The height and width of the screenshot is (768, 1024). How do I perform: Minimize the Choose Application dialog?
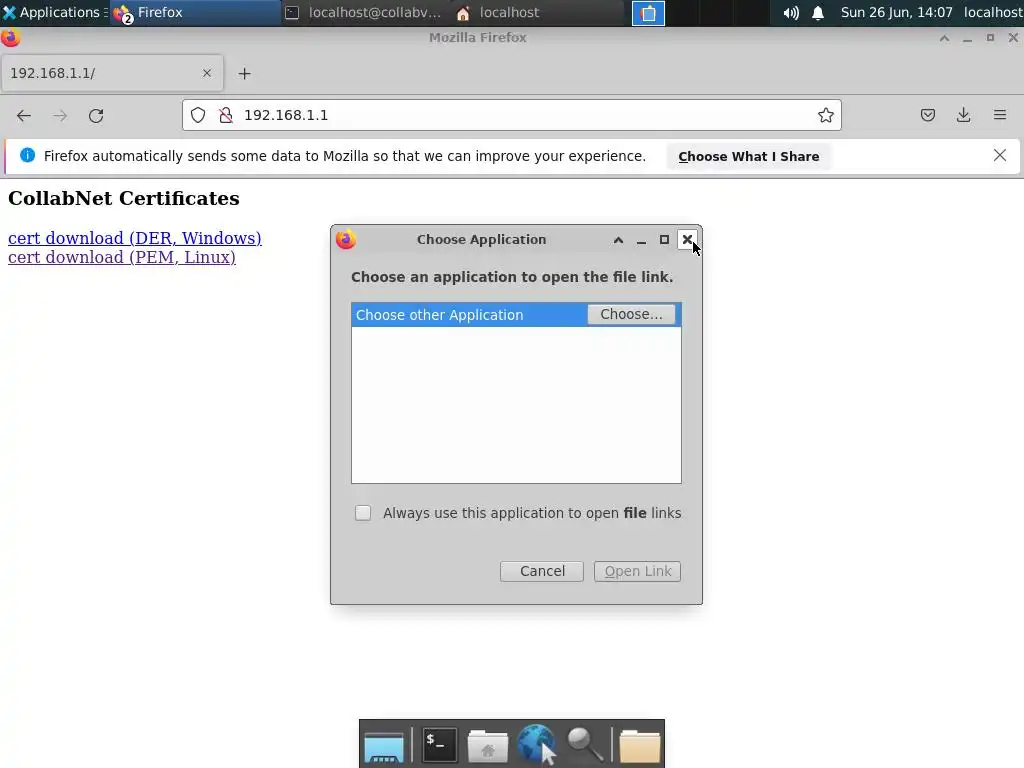click(x=641, y=240)
